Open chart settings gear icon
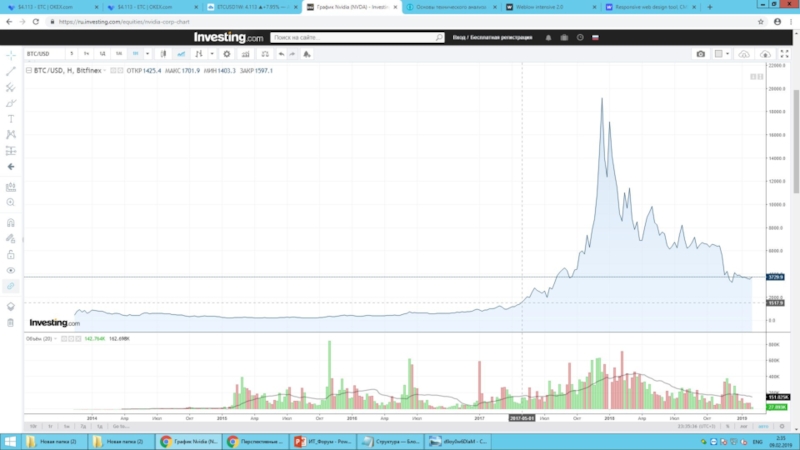This screenshot has width=800, height=450. [227, 53]
